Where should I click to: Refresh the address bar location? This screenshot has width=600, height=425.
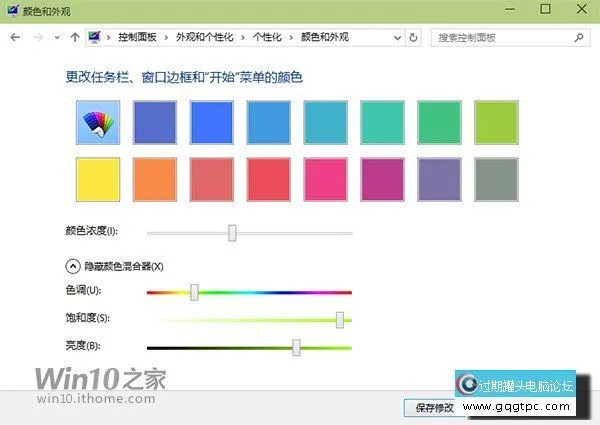[x=415, y=37]
